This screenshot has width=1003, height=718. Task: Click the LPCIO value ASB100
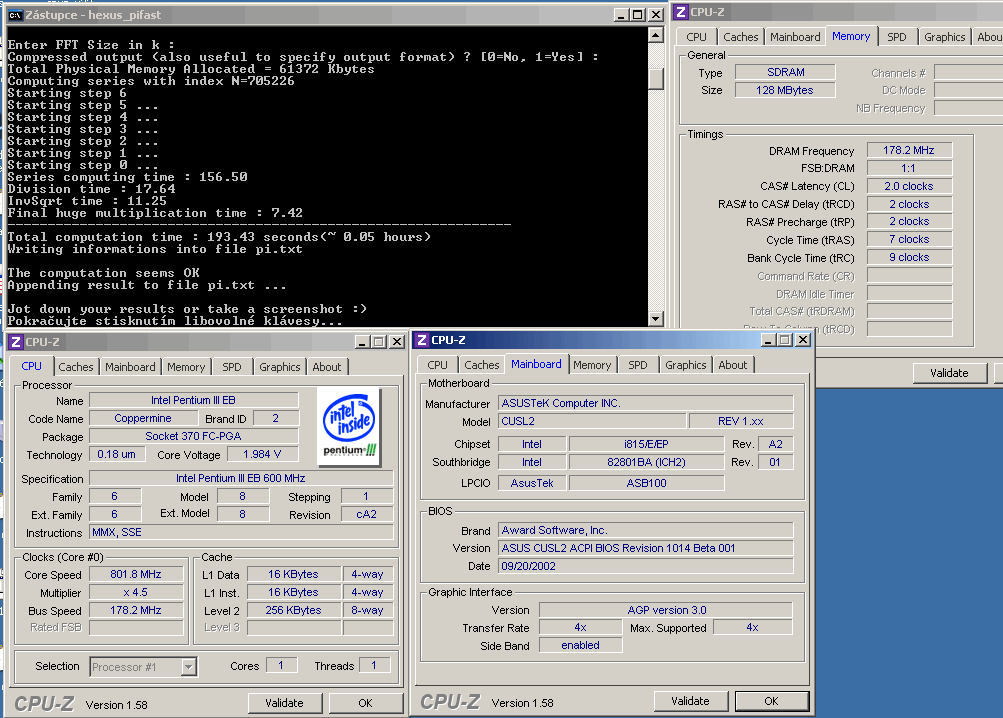[646, 483]
